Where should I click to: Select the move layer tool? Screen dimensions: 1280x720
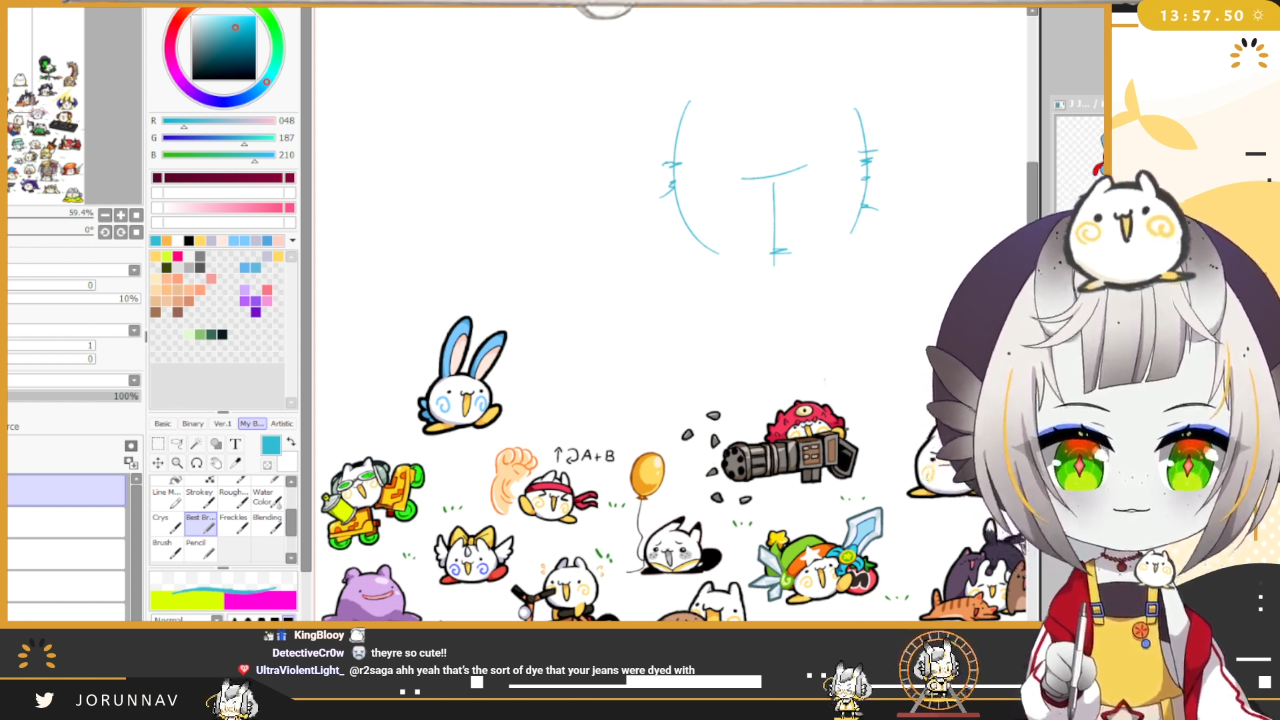[158, 463]
